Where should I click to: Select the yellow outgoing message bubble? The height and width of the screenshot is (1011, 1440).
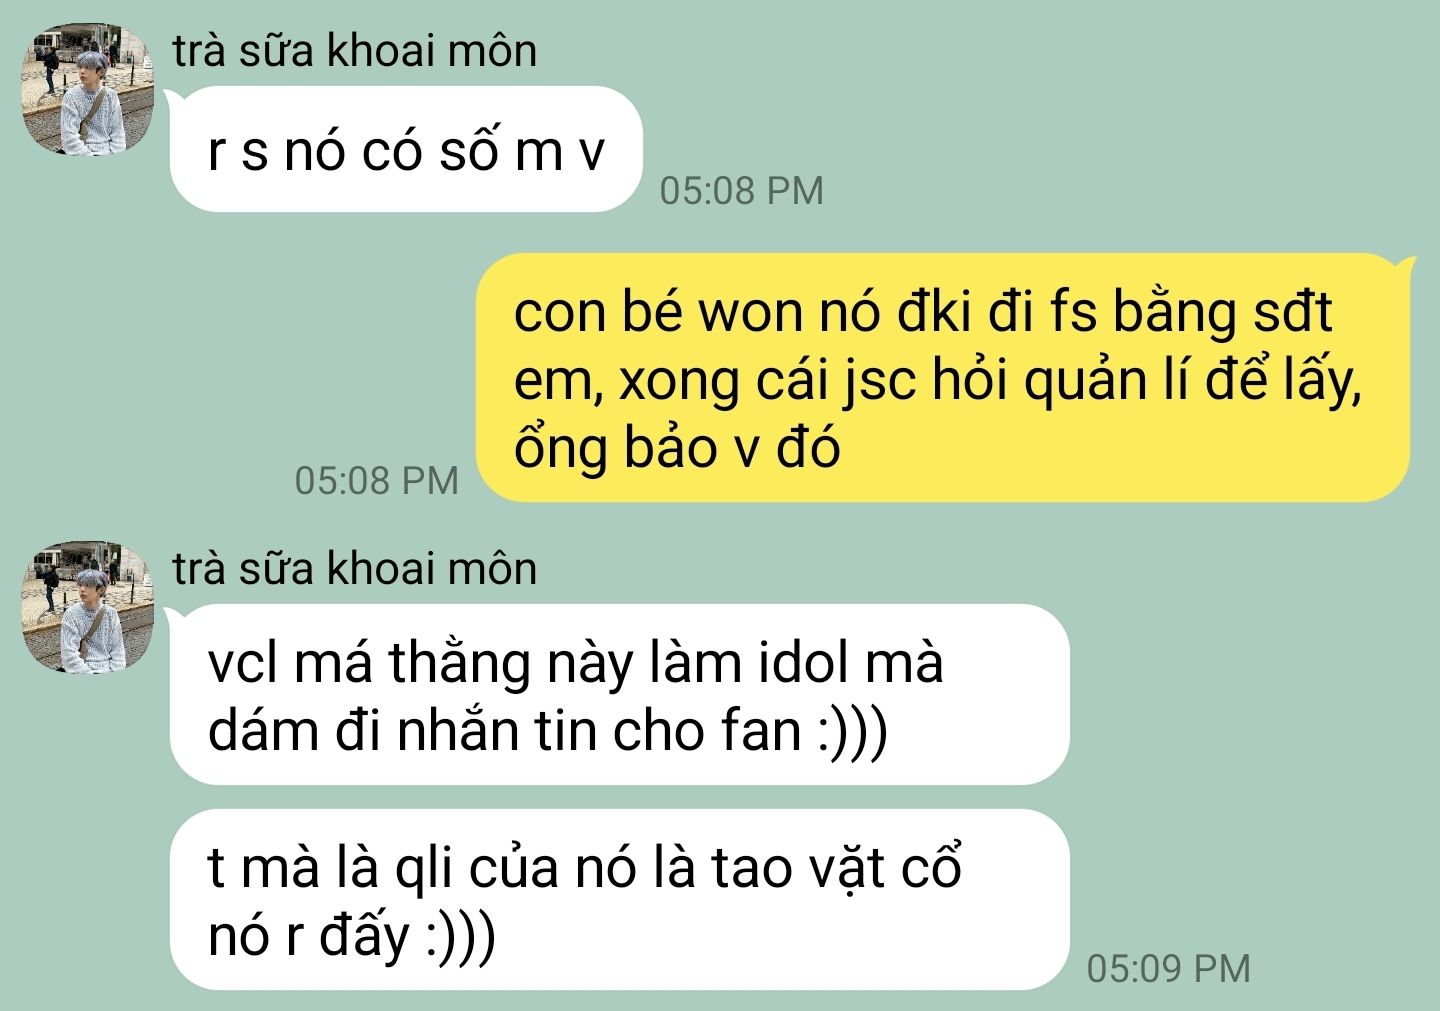(945, 378)
